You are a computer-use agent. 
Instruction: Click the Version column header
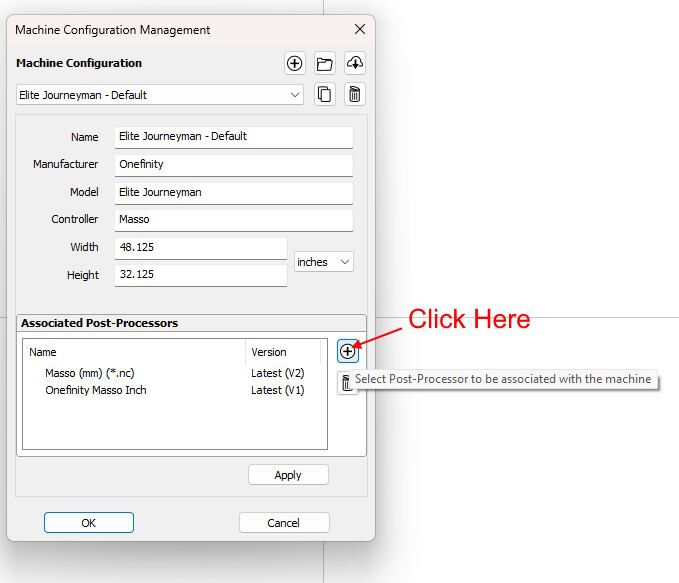coord(282,352)
